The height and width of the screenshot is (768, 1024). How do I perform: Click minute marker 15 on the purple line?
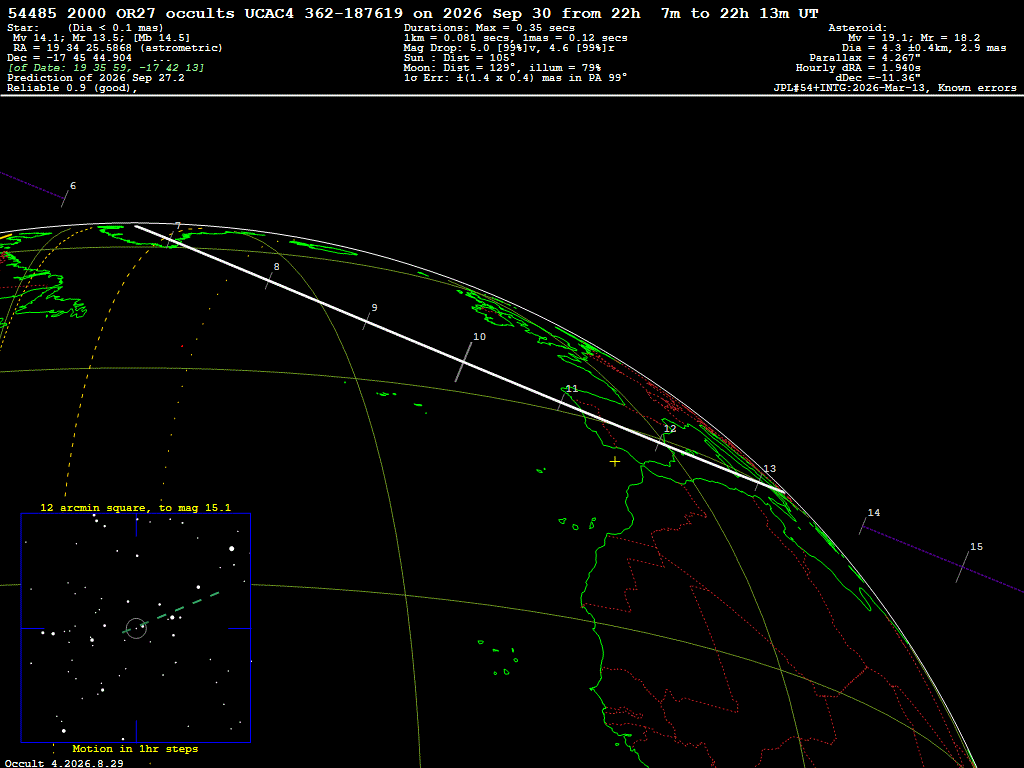click(976, 547)
